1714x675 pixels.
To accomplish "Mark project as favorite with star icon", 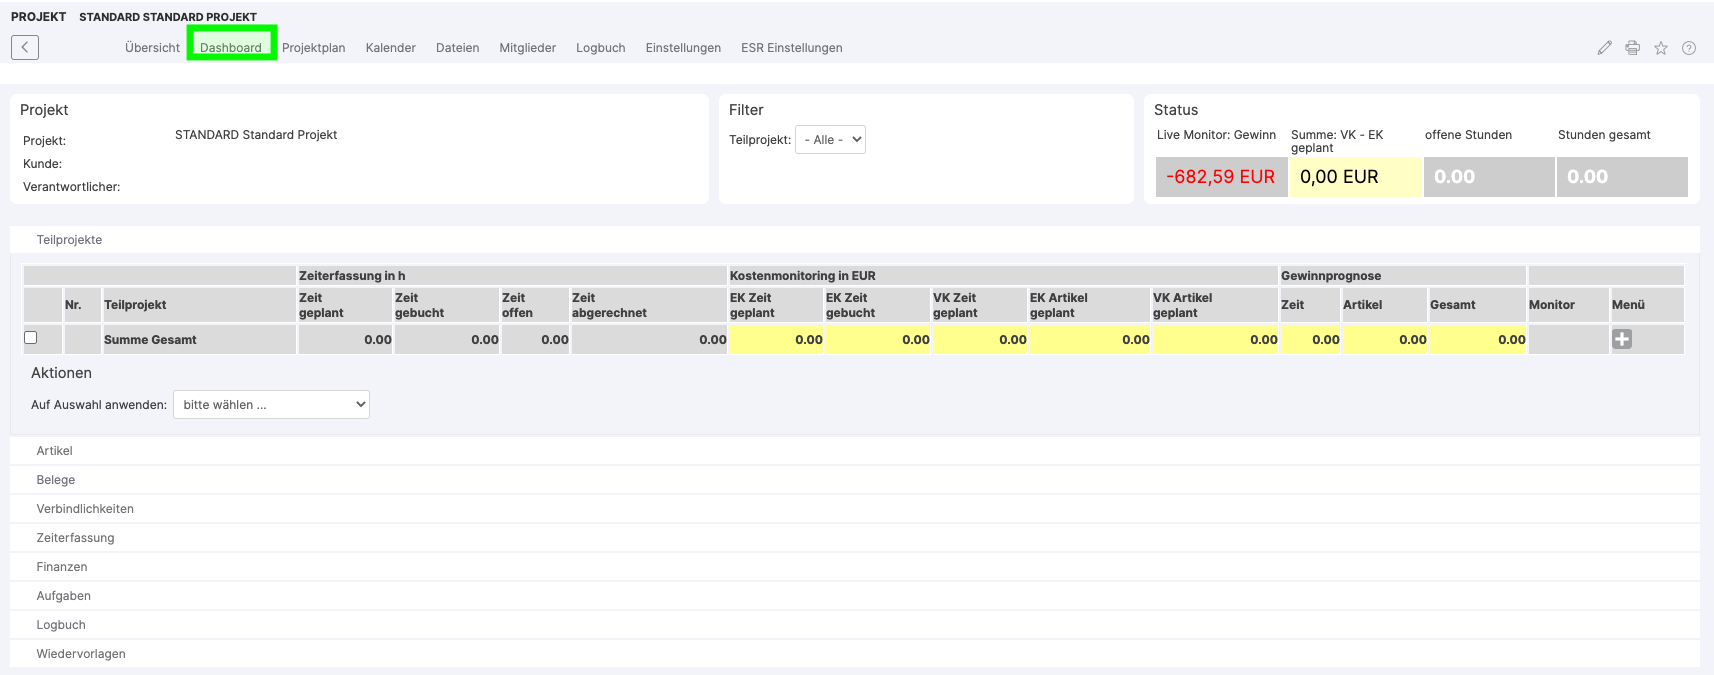I will (x=1660, y=48).
